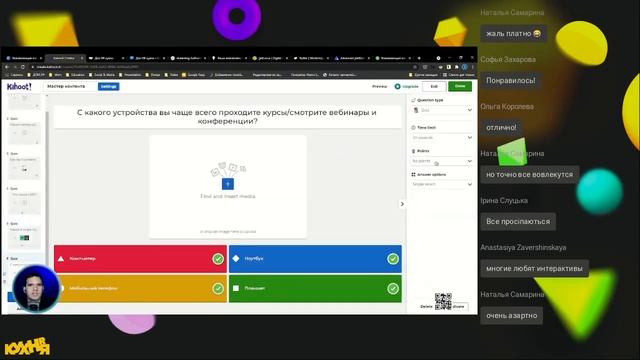
Task: Click the square shape on green answer
Action: pos(236,288)
